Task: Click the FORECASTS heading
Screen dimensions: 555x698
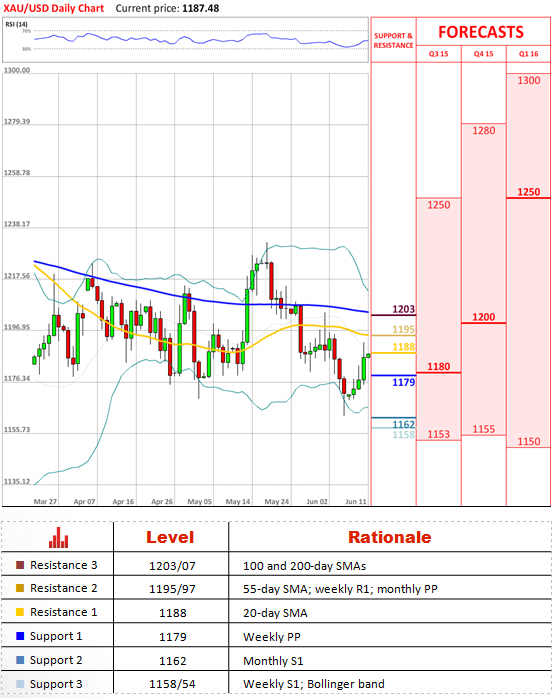Action: click(x=481, y=32)
